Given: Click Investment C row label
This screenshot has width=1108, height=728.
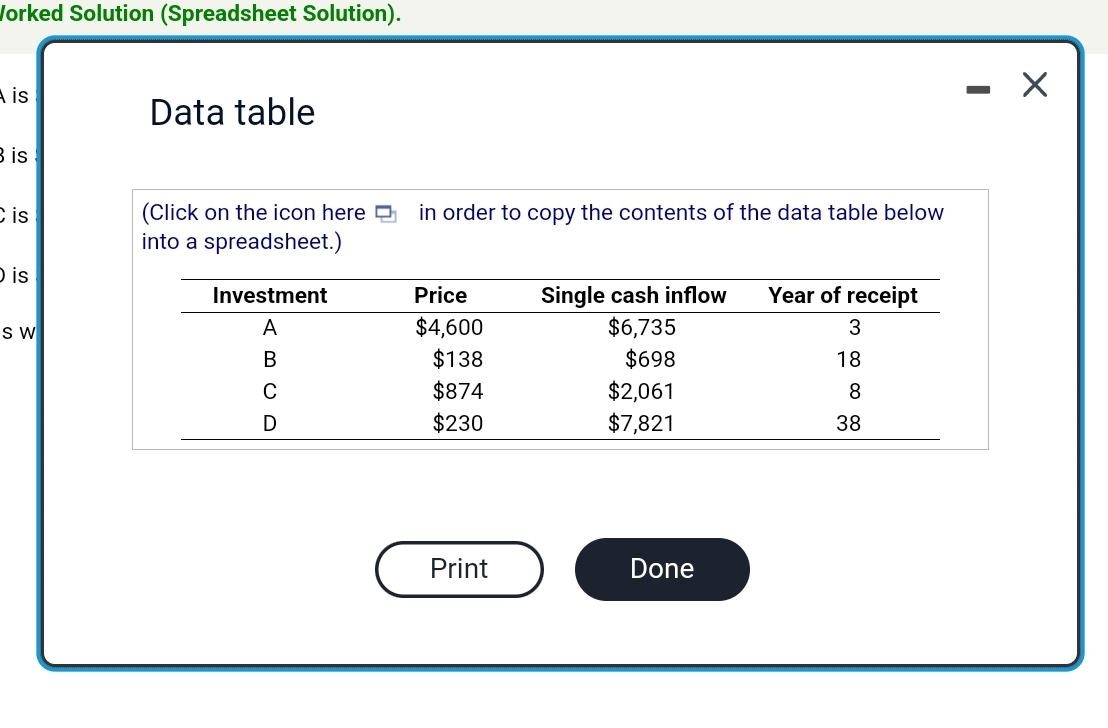Looking at the screenshot, I should click(269, 391).
